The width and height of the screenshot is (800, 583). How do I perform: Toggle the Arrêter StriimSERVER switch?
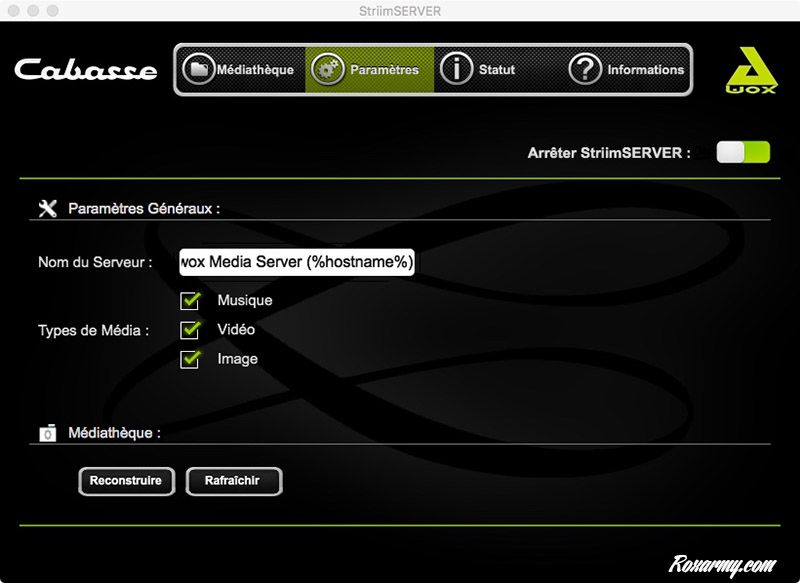coord(743,152)
